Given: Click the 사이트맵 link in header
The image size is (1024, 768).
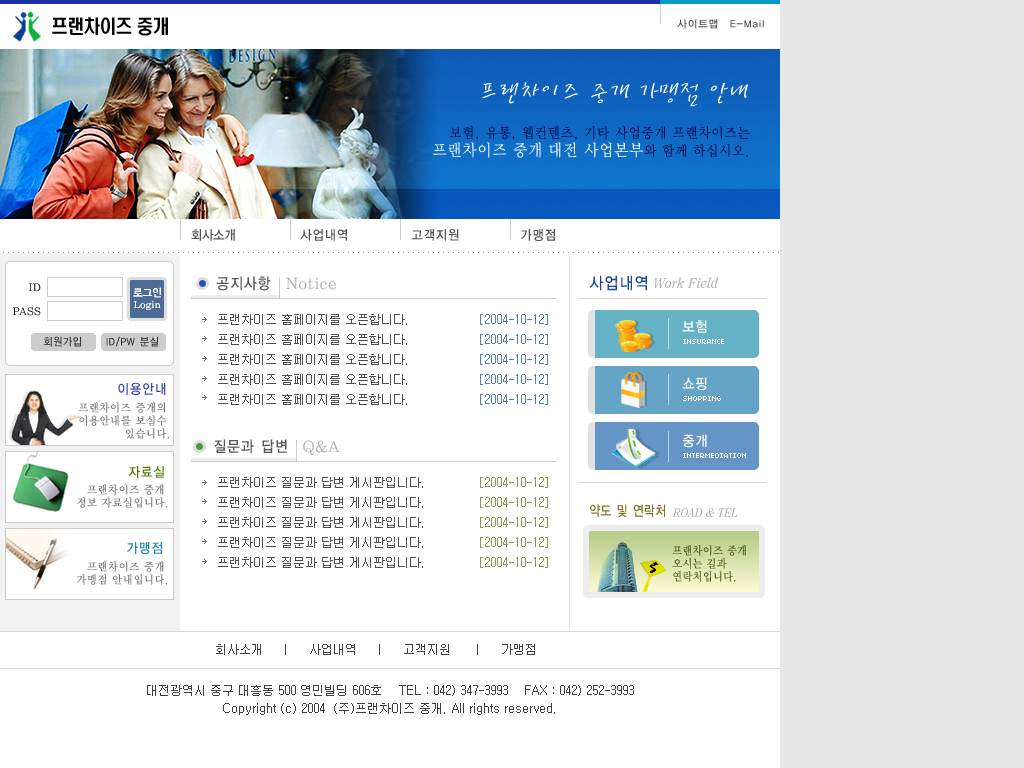Looking at the screenshot, I should [697, 24].
